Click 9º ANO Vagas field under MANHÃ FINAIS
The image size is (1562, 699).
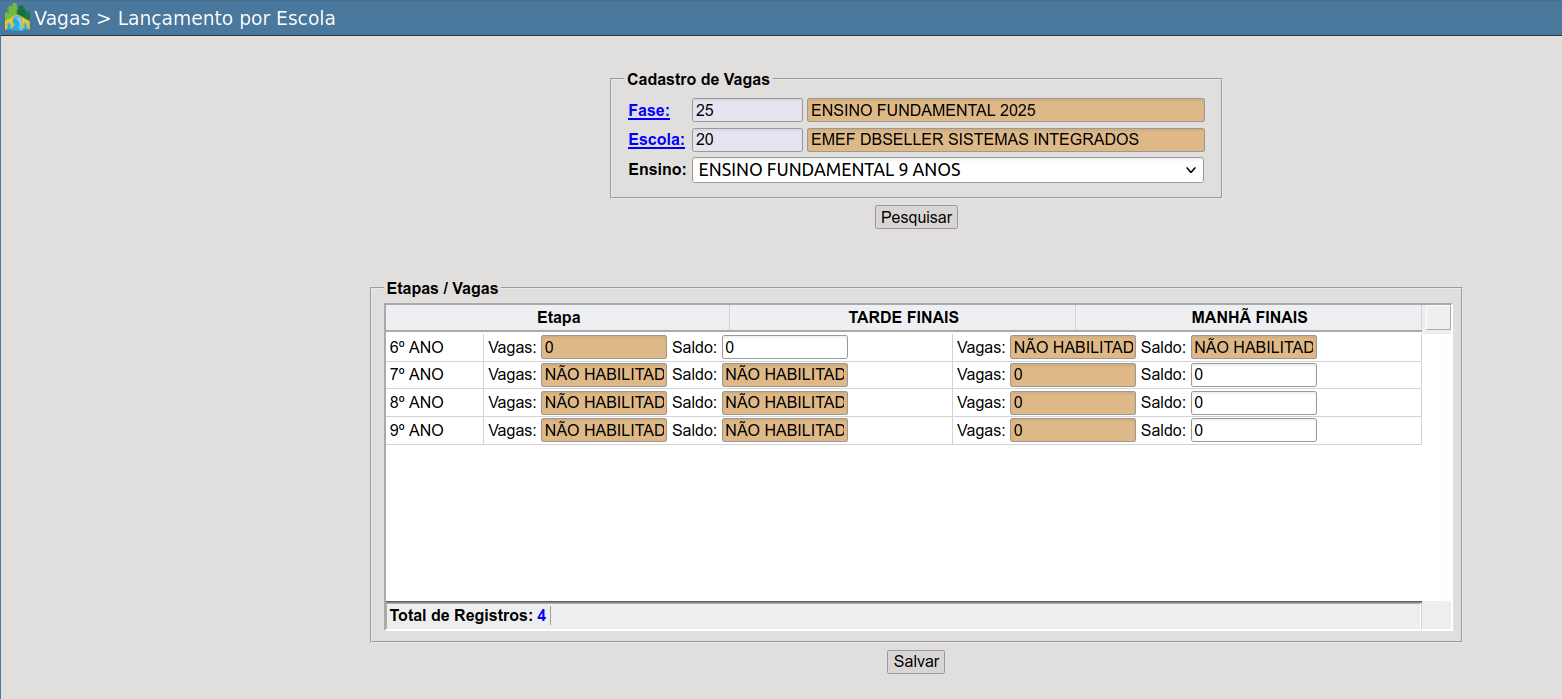[x=1072, y=430]
